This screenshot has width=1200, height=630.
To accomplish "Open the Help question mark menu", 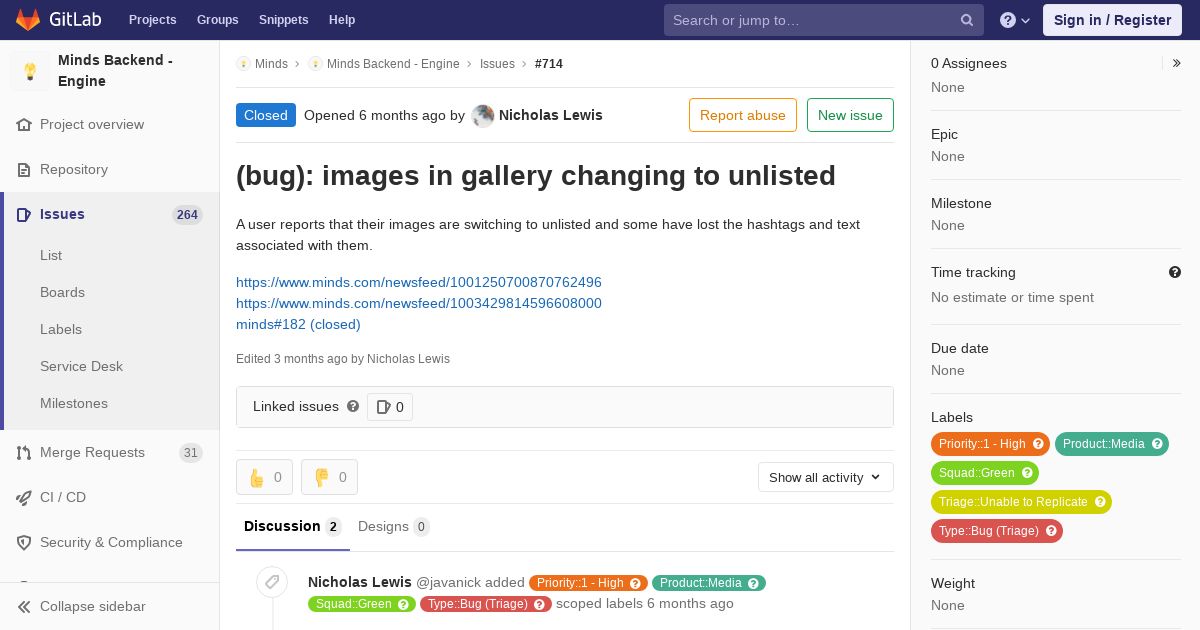I will point(1015,20).
